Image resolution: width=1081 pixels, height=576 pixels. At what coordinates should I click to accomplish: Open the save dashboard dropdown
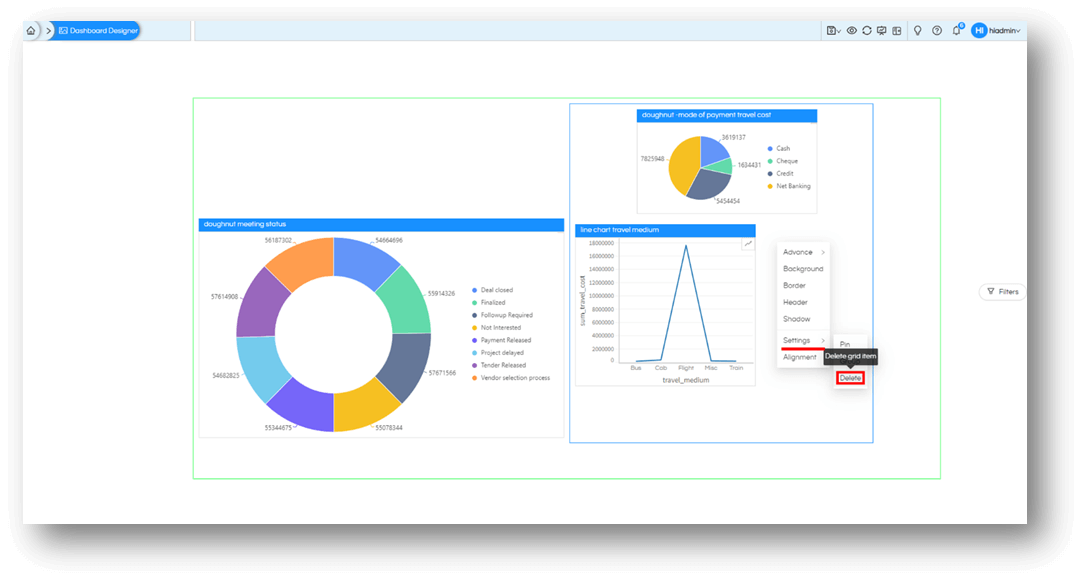click(834, 30)
